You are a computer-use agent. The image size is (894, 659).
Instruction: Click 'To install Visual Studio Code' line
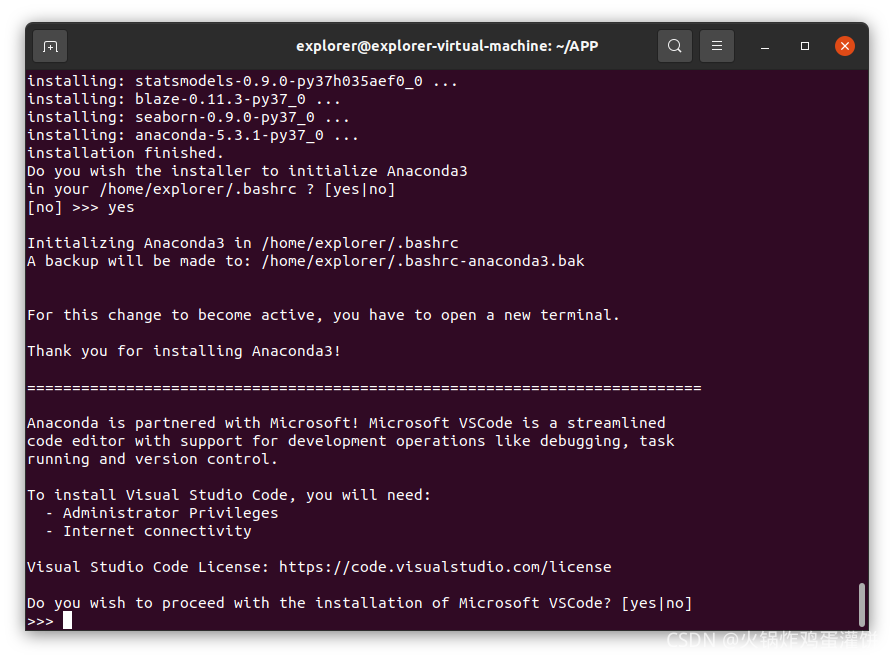pos(229,495)
